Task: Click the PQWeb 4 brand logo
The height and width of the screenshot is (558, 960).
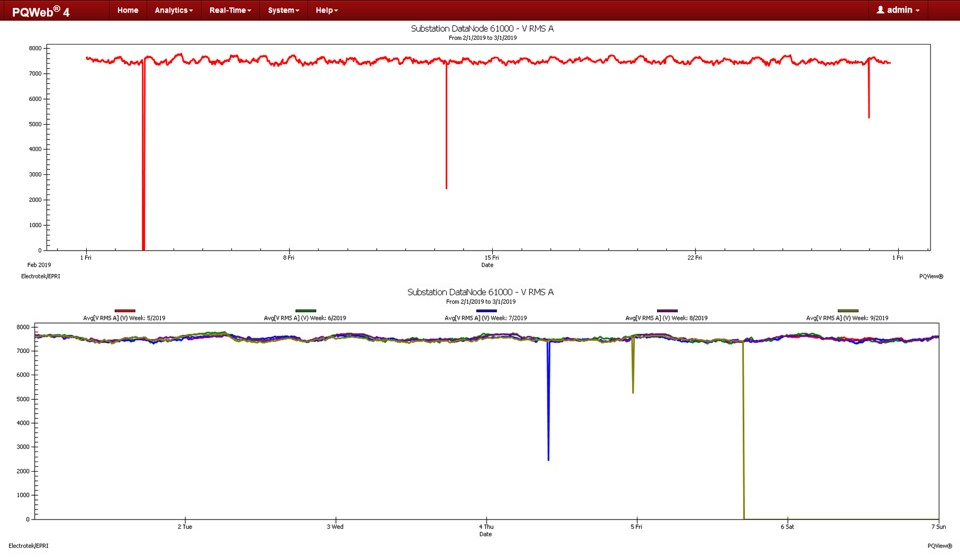Action: click(x=40, y=12)
